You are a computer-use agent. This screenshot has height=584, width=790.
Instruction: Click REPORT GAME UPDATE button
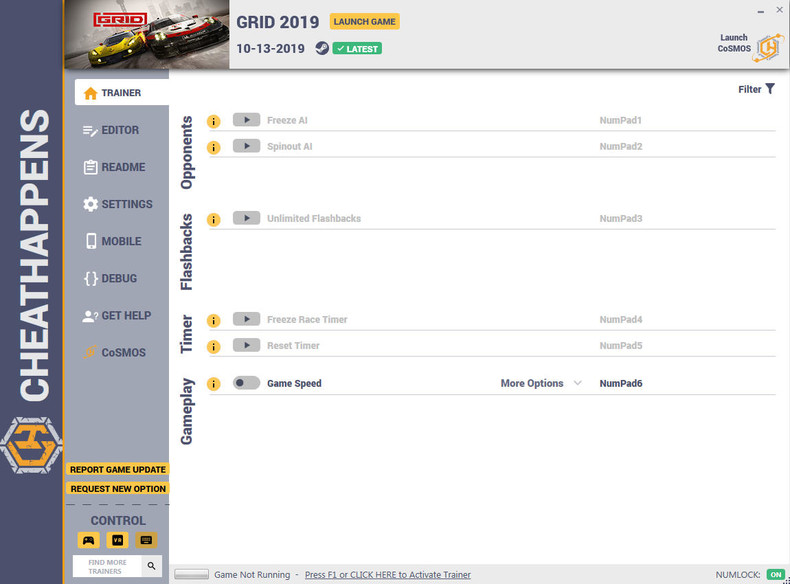(x=118, y=470)
